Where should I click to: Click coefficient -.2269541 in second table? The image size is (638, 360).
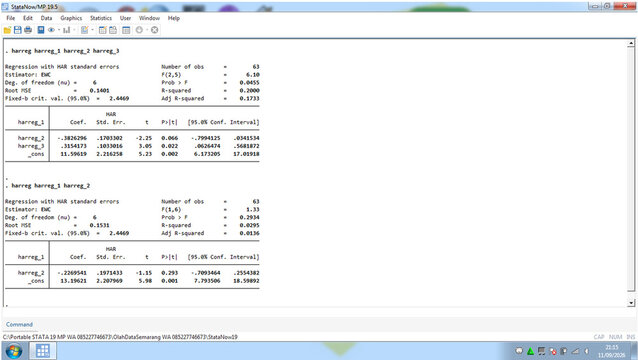click(72, 273)
